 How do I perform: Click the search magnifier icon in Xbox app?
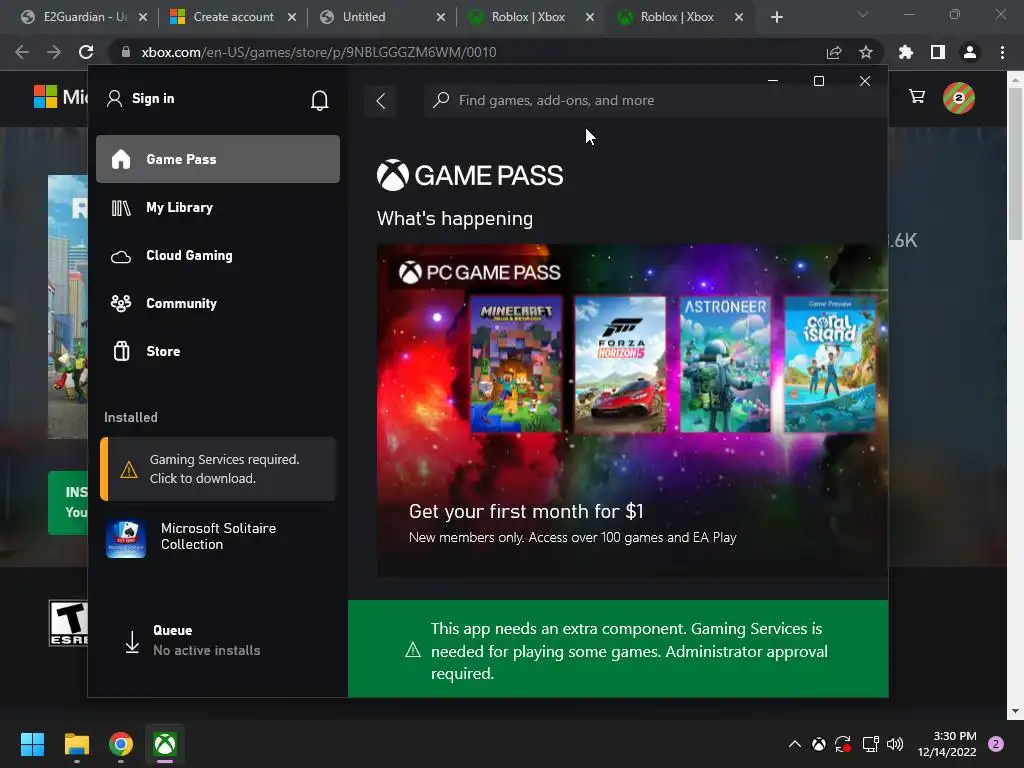pos(441,100)
